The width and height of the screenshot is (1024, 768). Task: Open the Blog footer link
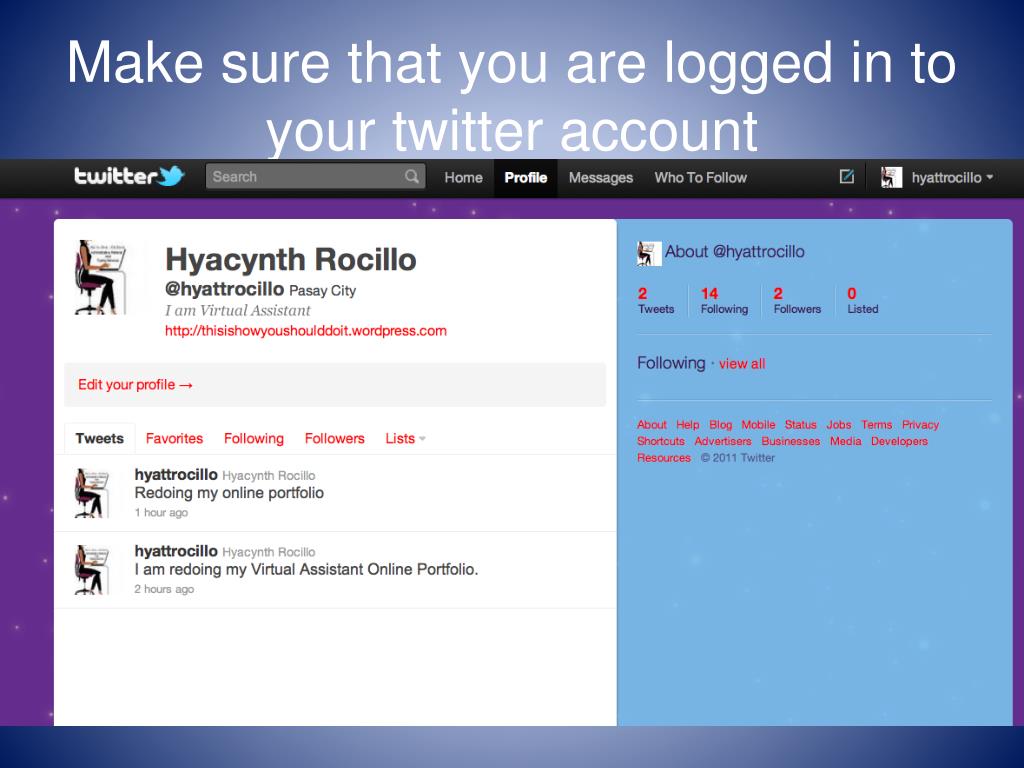coord(720,424)
